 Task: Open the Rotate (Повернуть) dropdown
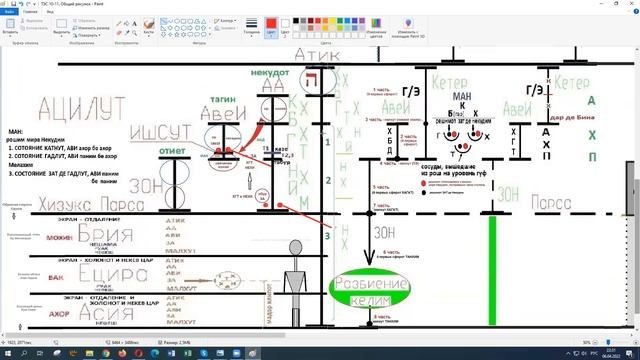coord(88,36)
